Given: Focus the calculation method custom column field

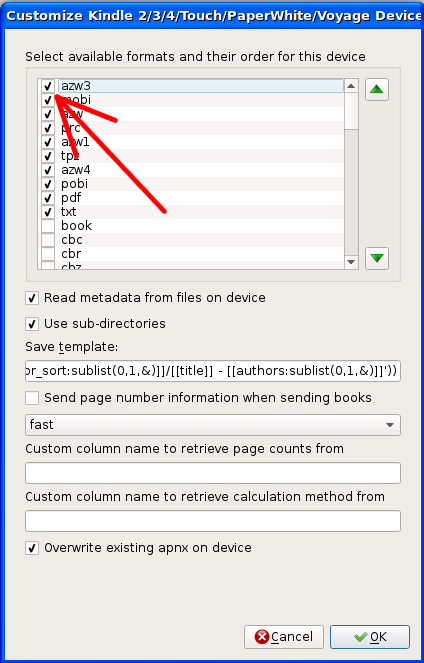Looking at the screenshot, I should coord(213,521).
